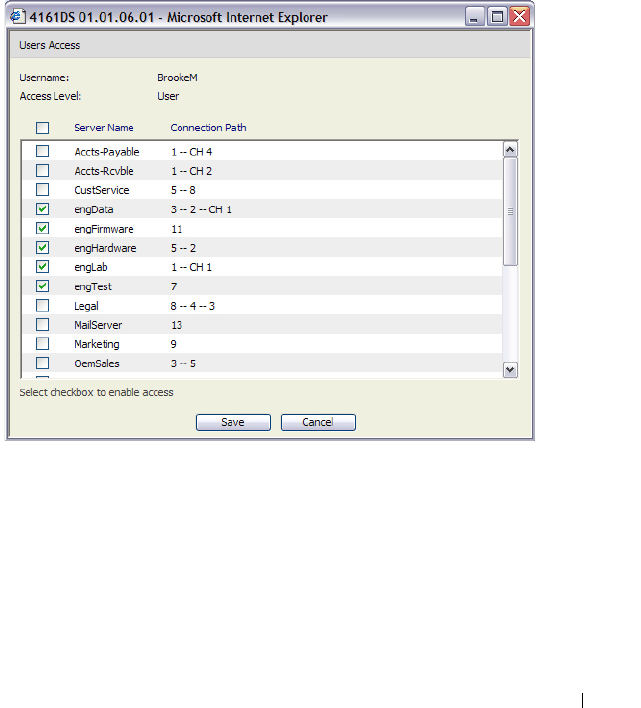The width and height of the screenshot is (641, 708).
Task: Click the engData server name
Action: click(x=94, y=210)
